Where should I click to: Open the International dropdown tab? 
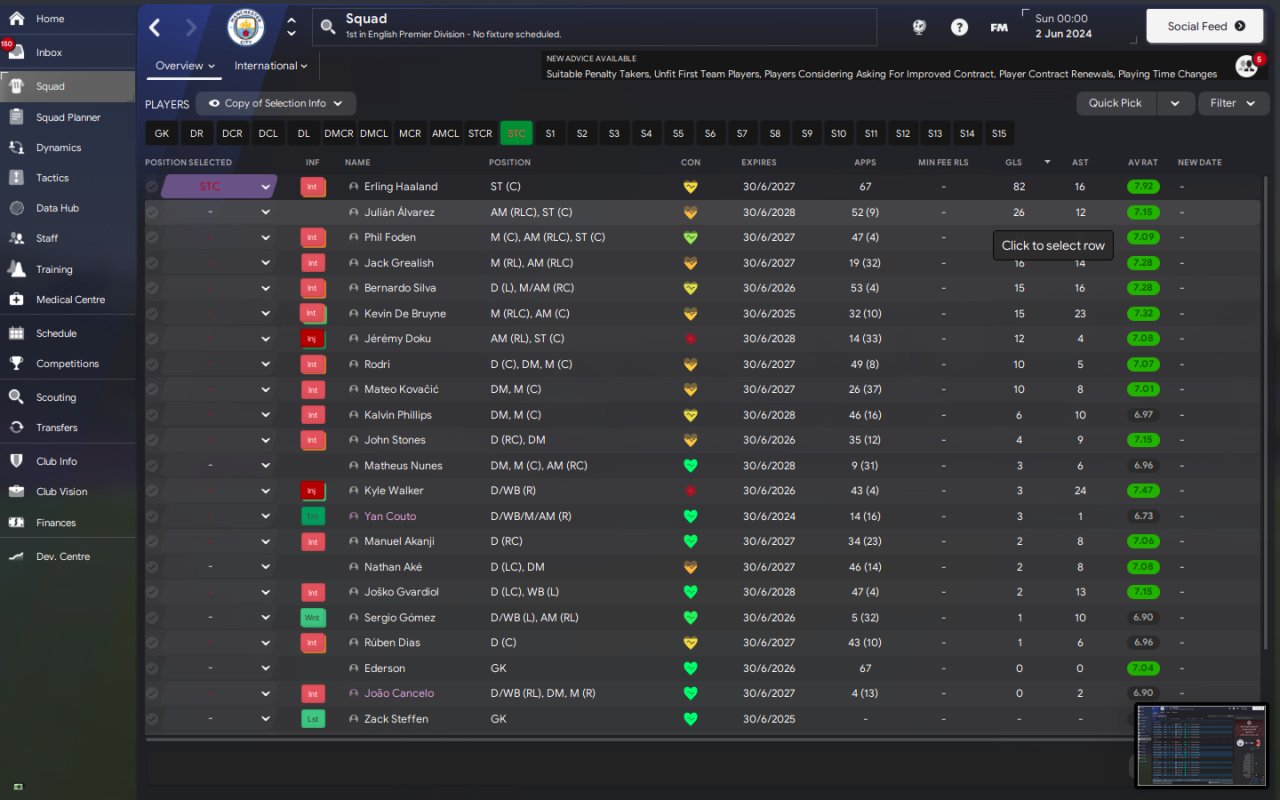point(271,66)
